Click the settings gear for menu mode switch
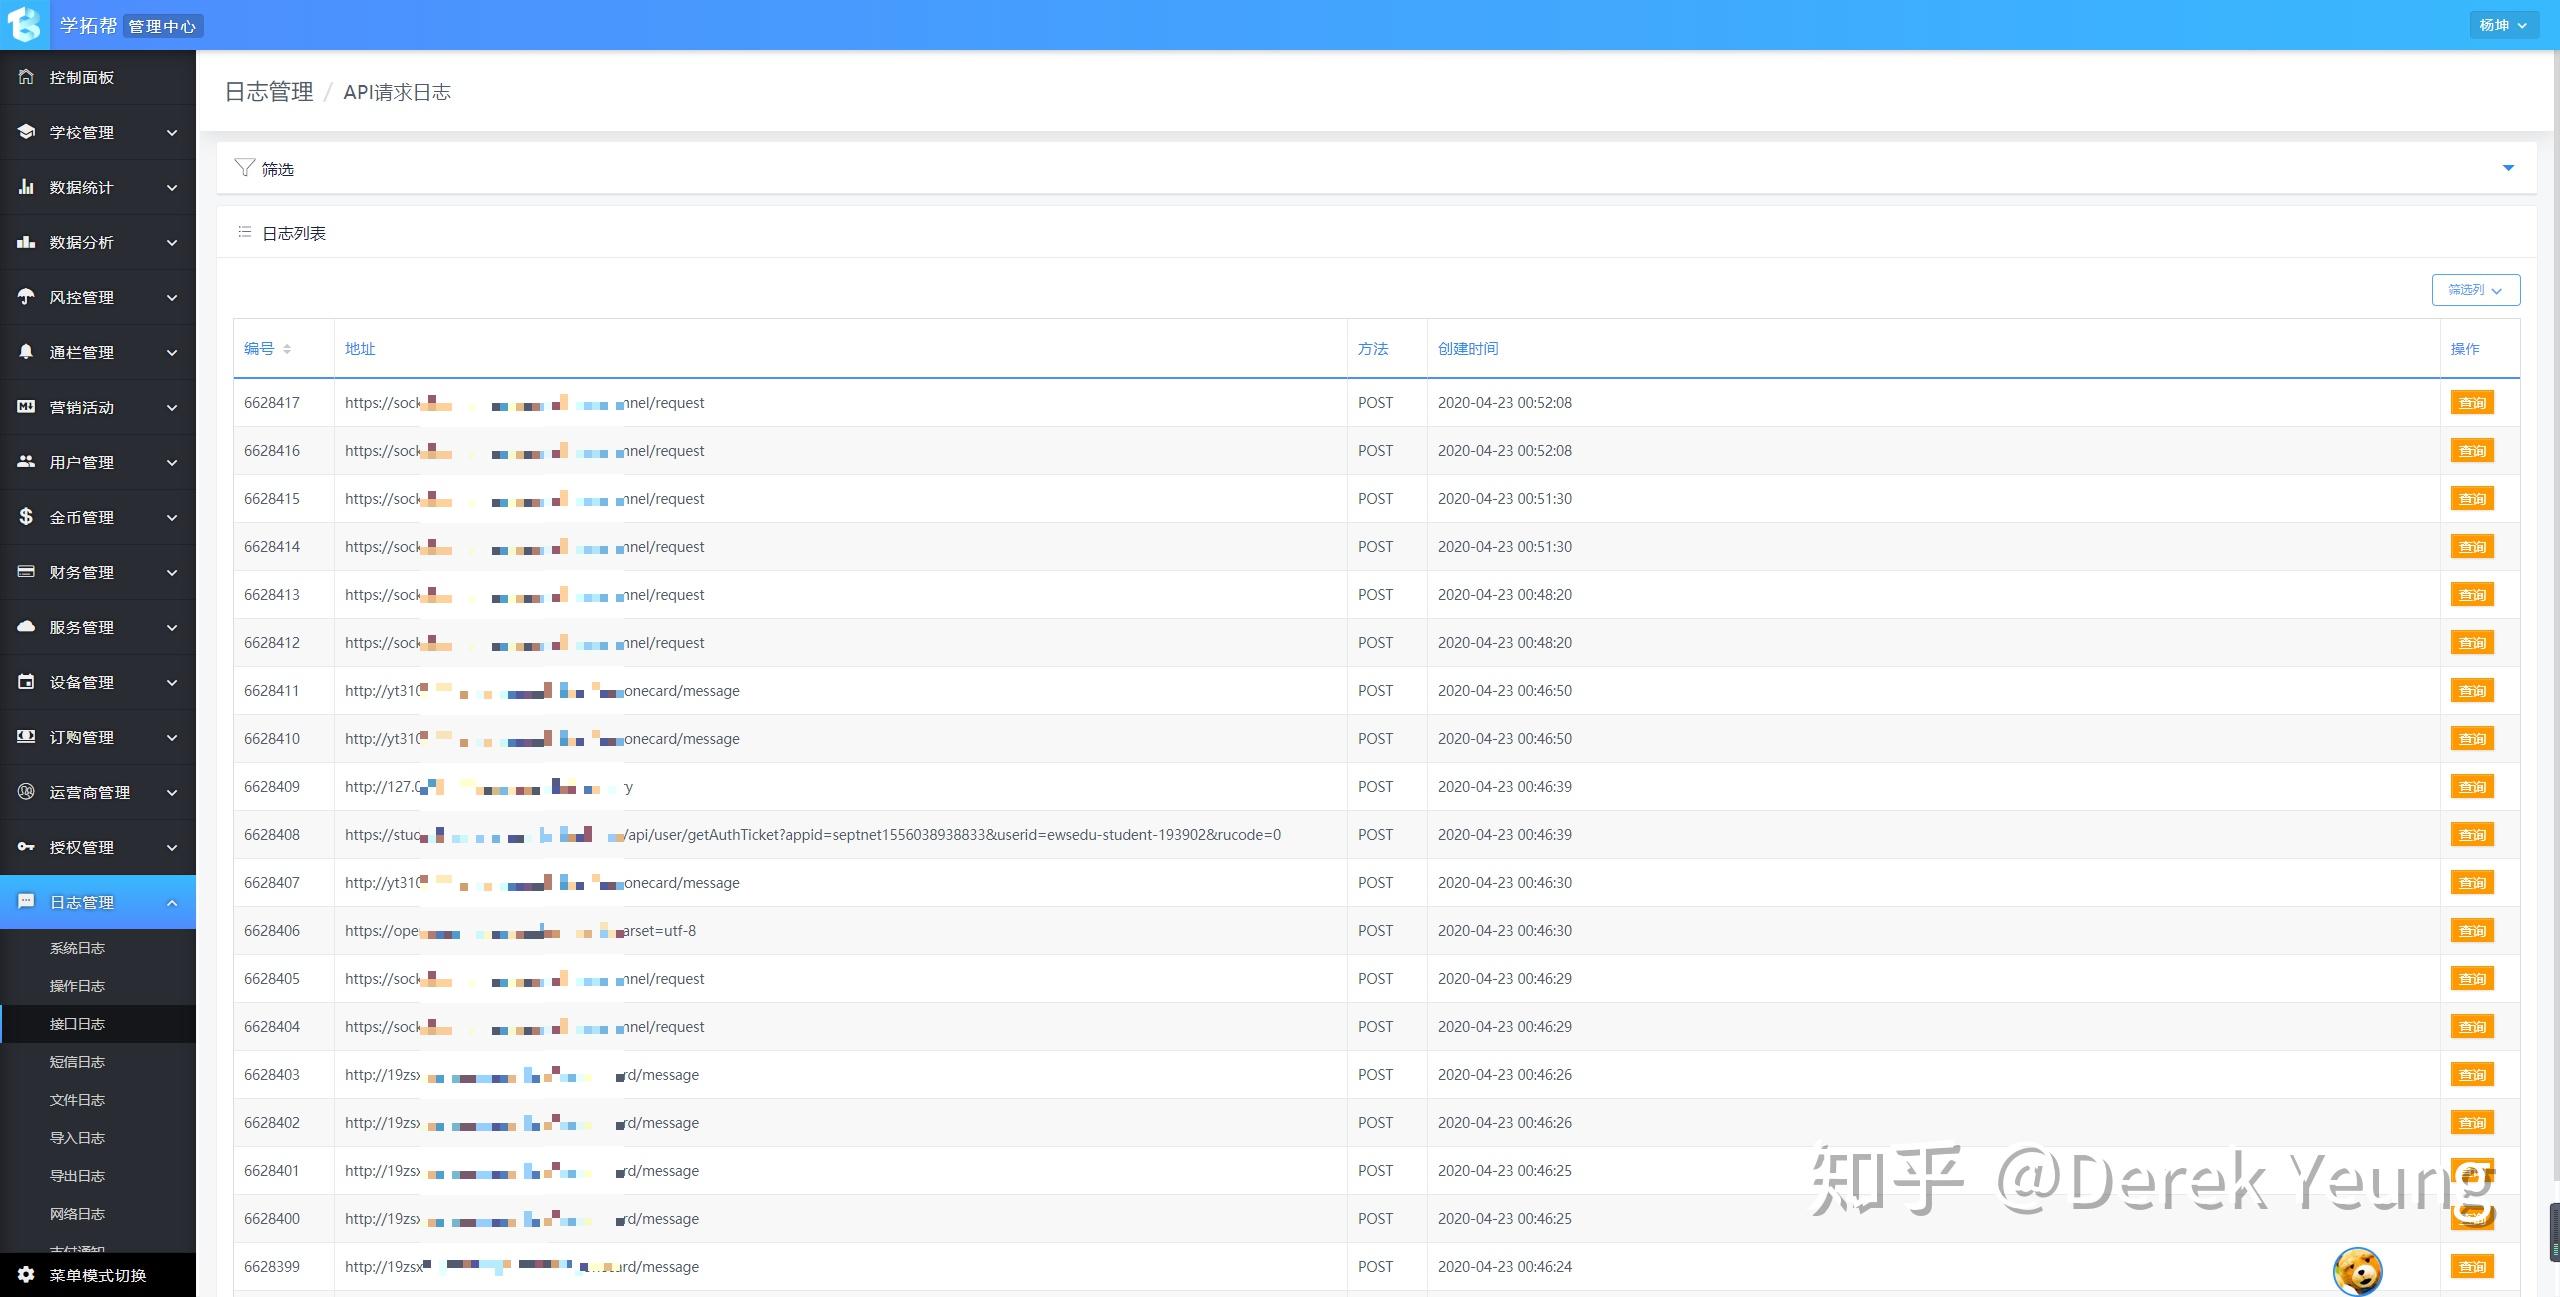Viewport: 2560px width, 1297px height. (x=26, y=1275)
